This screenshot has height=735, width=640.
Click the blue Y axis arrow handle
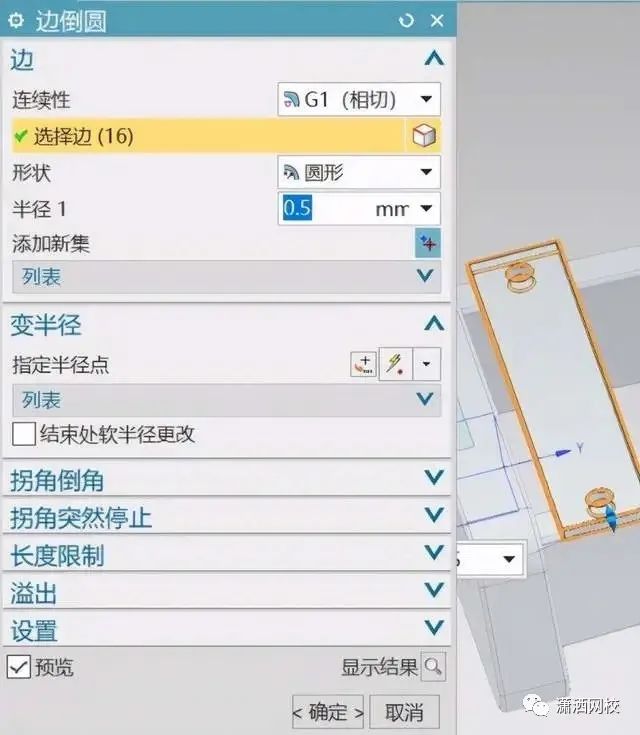coord(563,453)
